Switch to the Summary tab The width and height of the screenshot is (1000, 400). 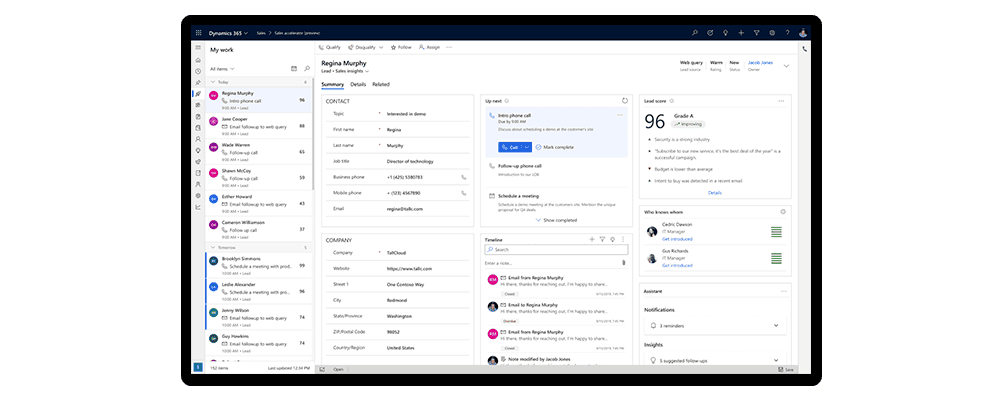(x=332, y=84)
